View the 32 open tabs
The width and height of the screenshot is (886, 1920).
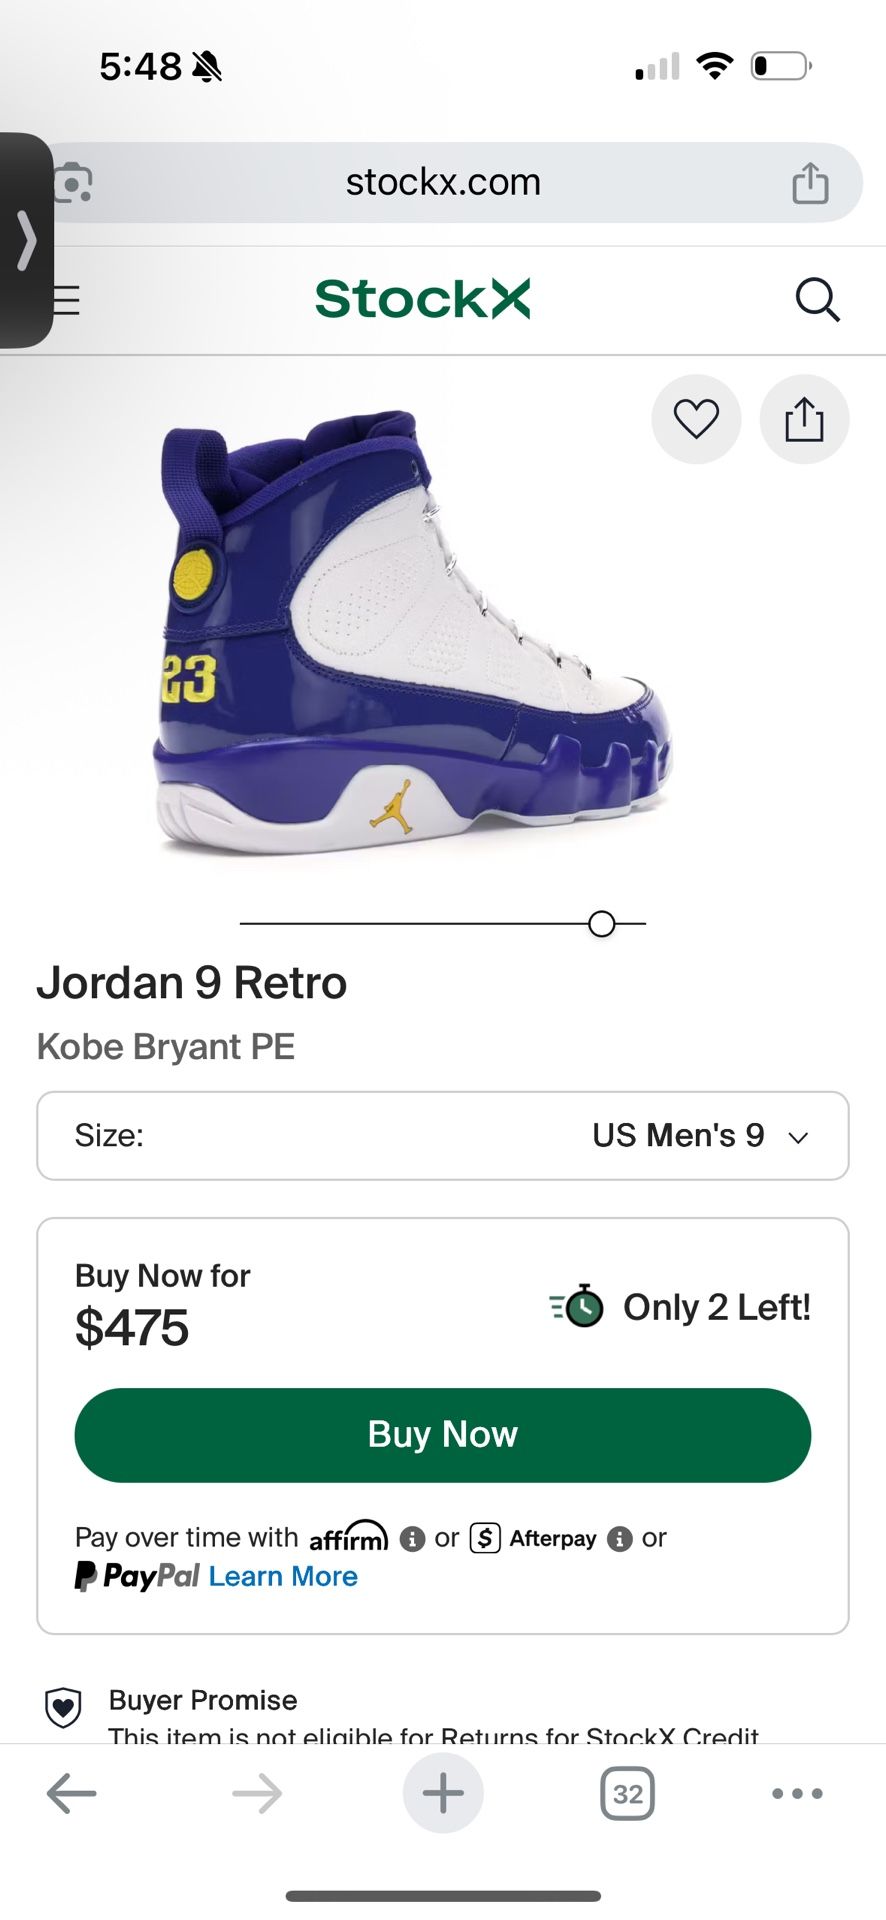627,1794
